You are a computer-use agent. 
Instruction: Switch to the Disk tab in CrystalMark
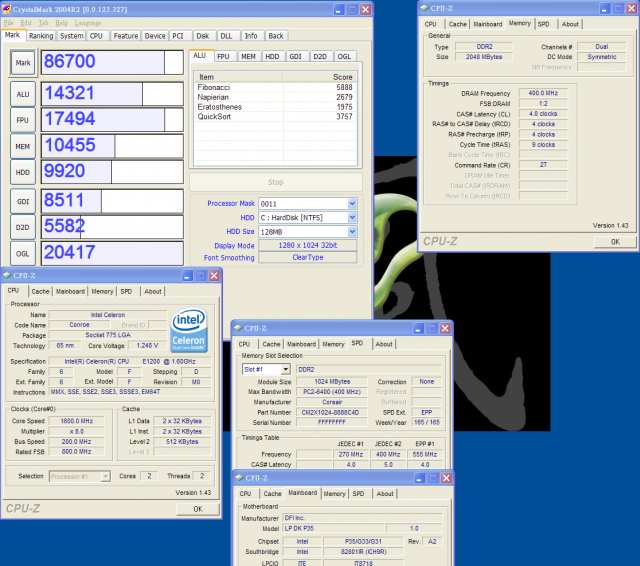coord(202,36)
